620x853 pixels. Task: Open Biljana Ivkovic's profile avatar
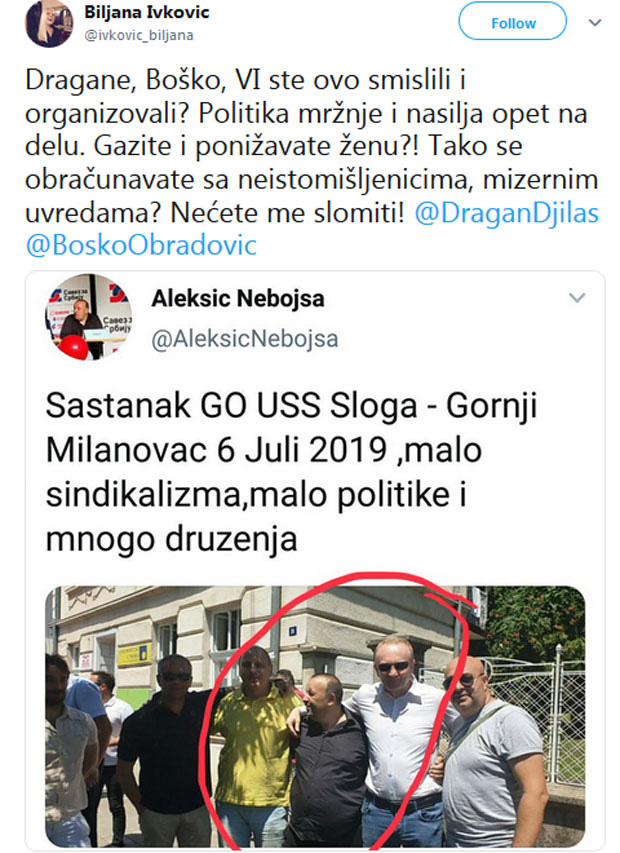pyautogui.click(x=49, y=24)
